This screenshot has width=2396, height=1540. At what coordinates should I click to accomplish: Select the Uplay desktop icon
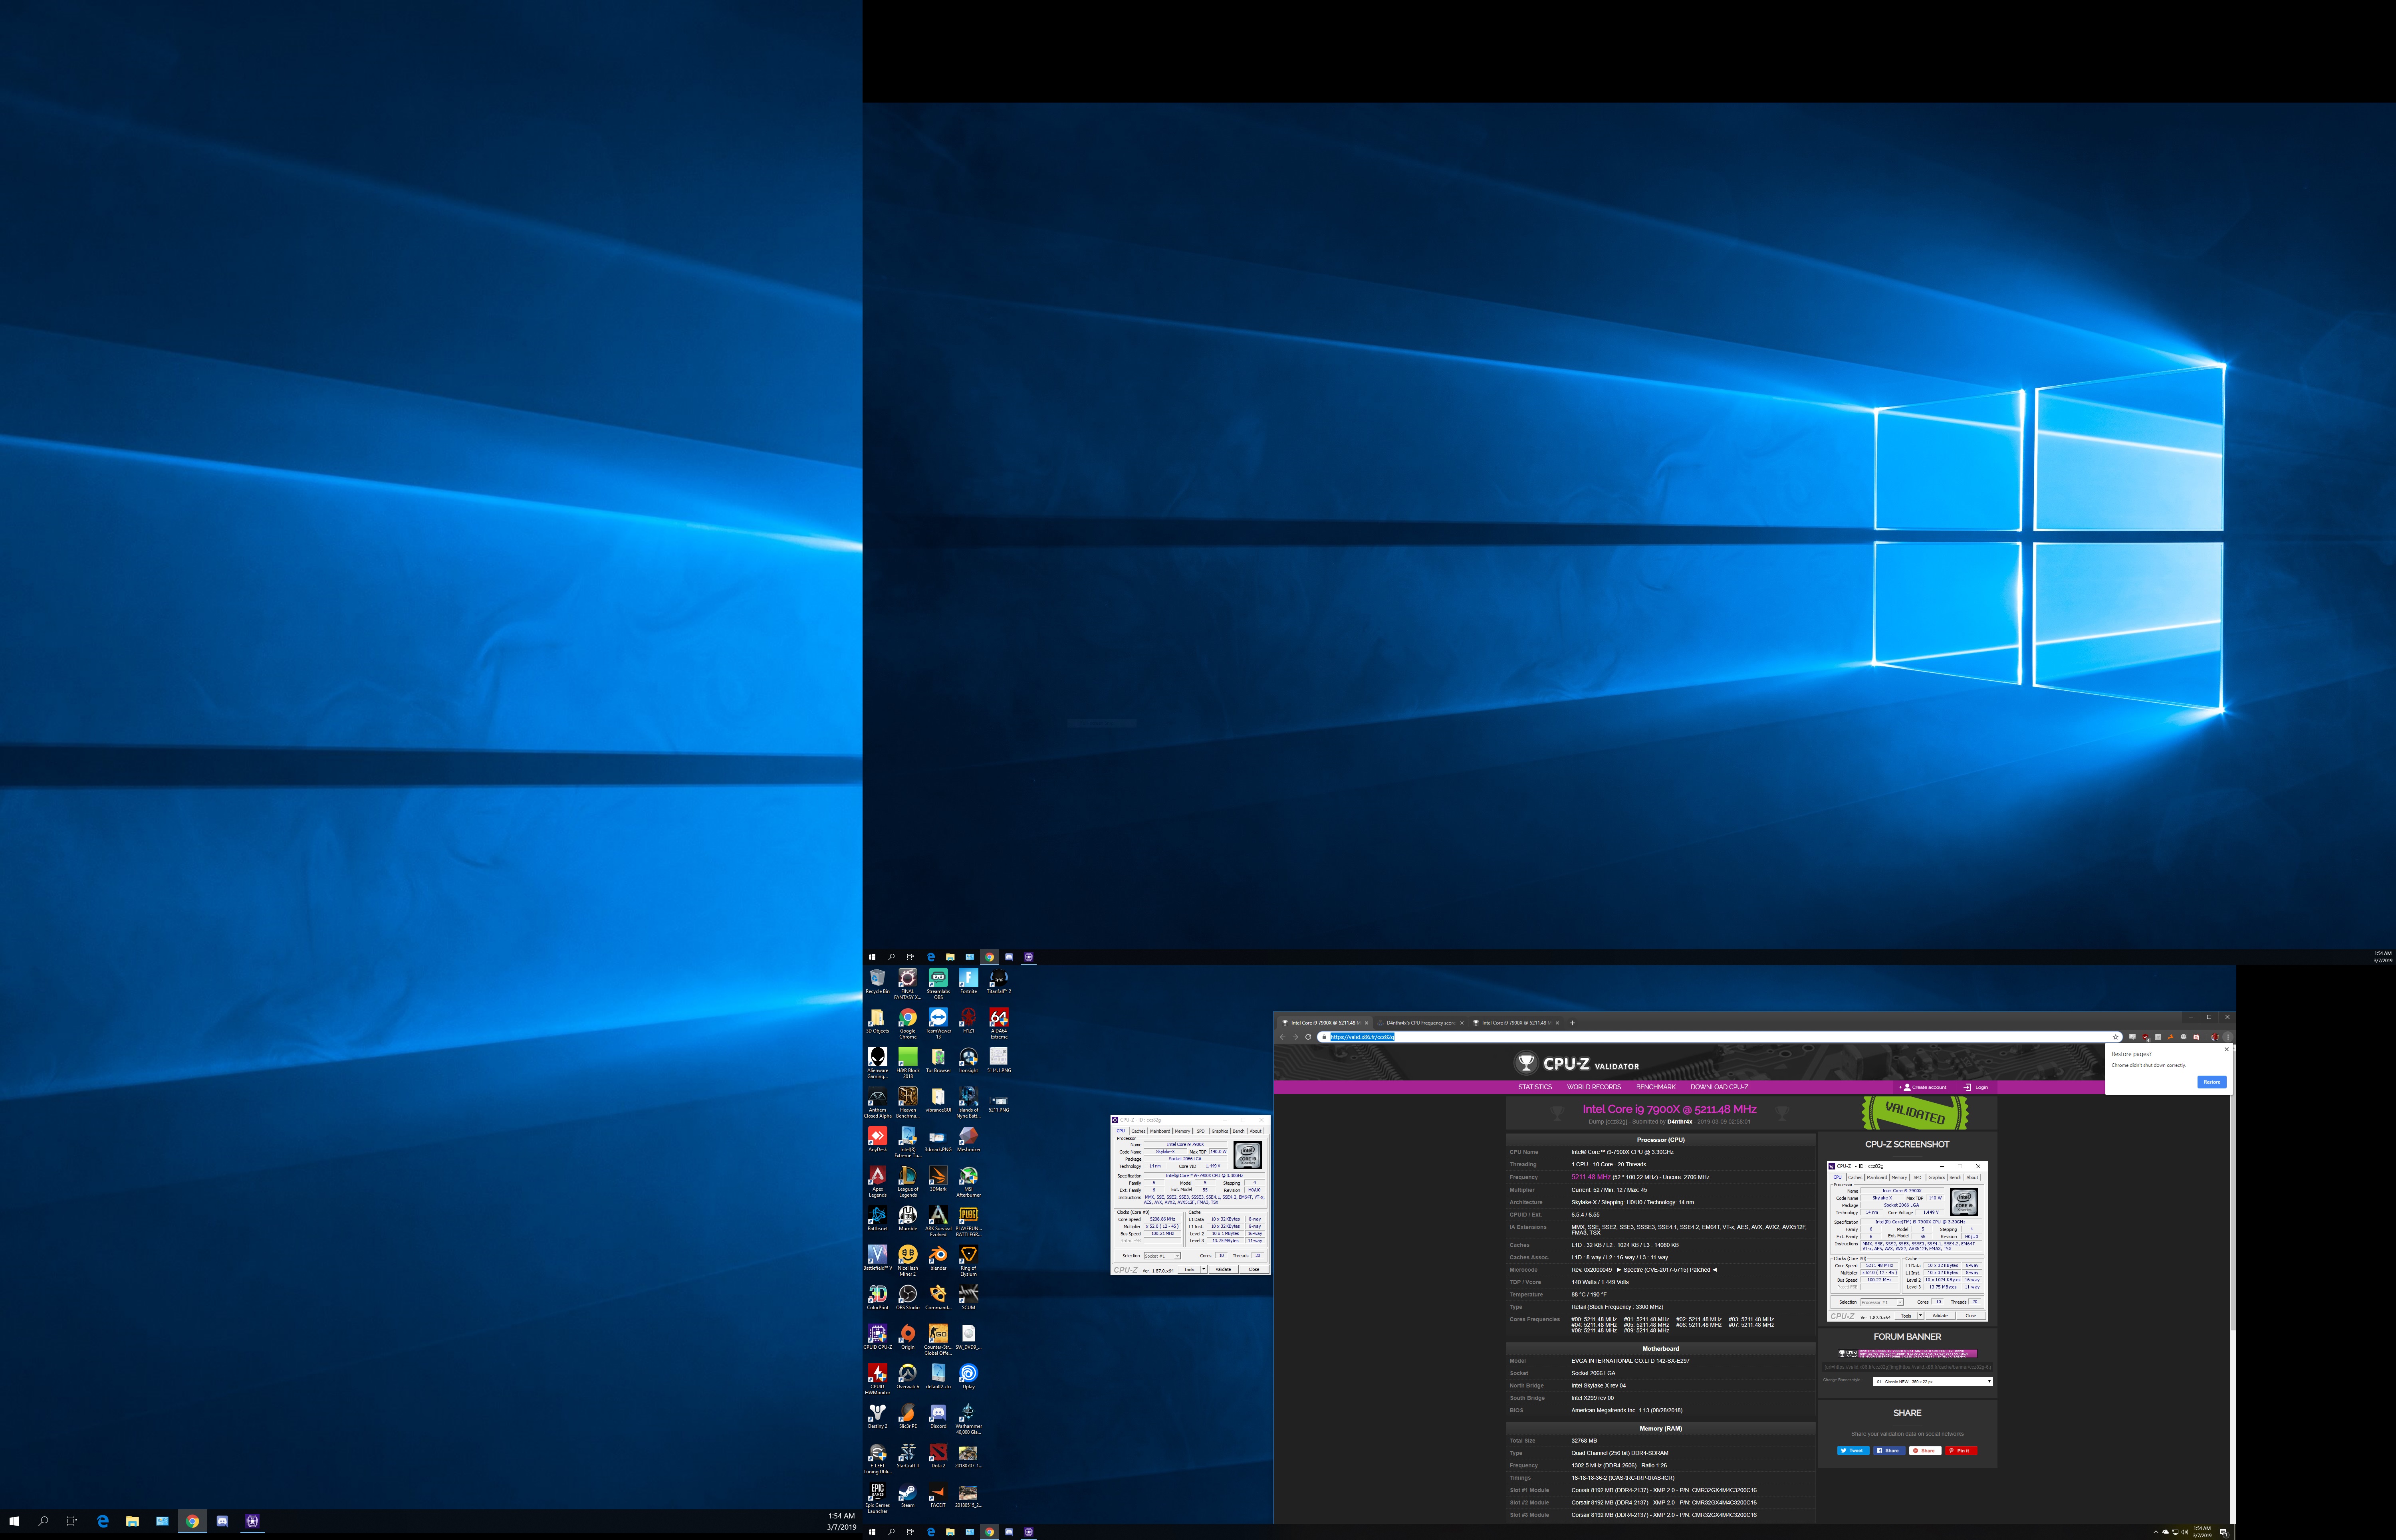(968, 1376)
